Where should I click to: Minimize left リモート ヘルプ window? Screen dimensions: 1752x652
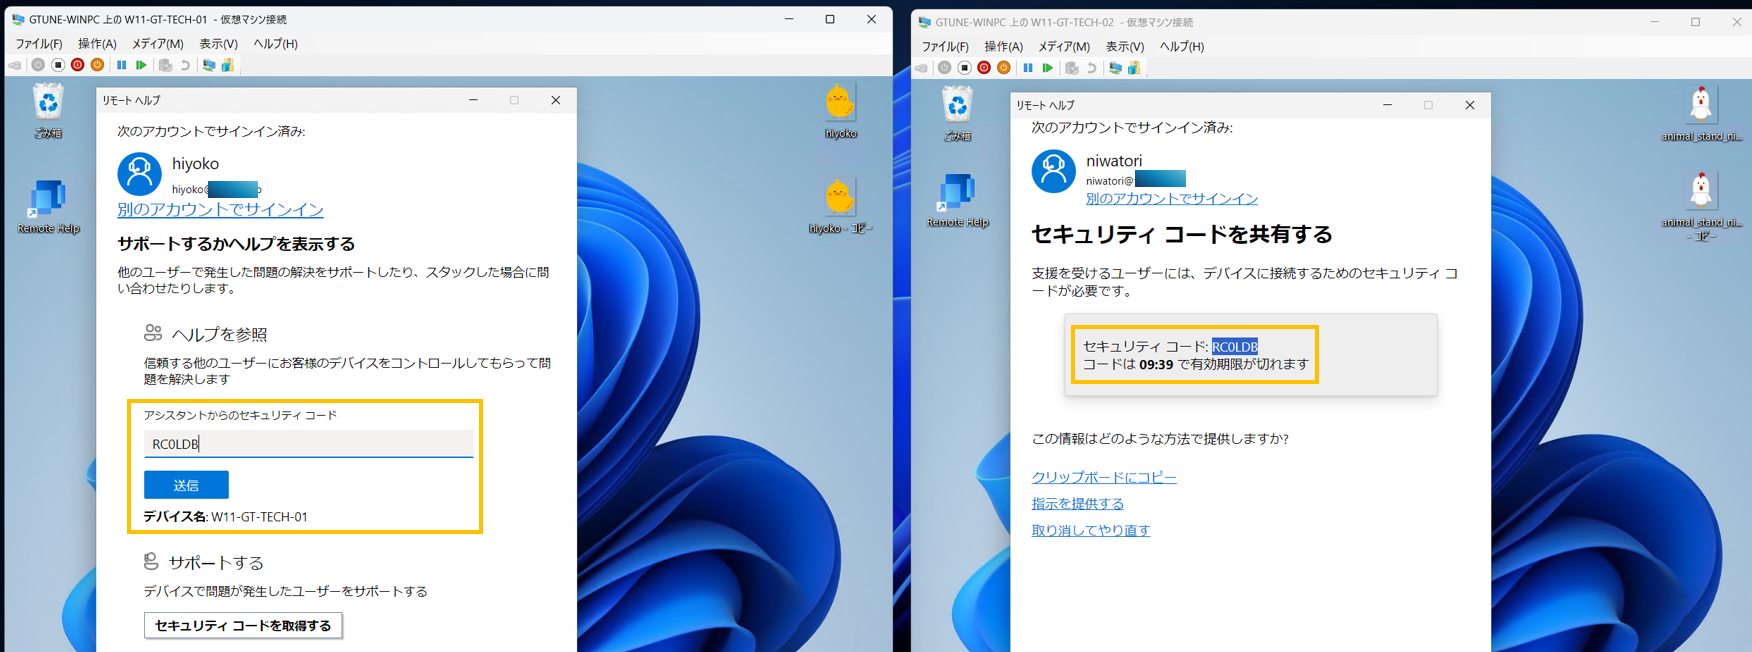[473, 100]
